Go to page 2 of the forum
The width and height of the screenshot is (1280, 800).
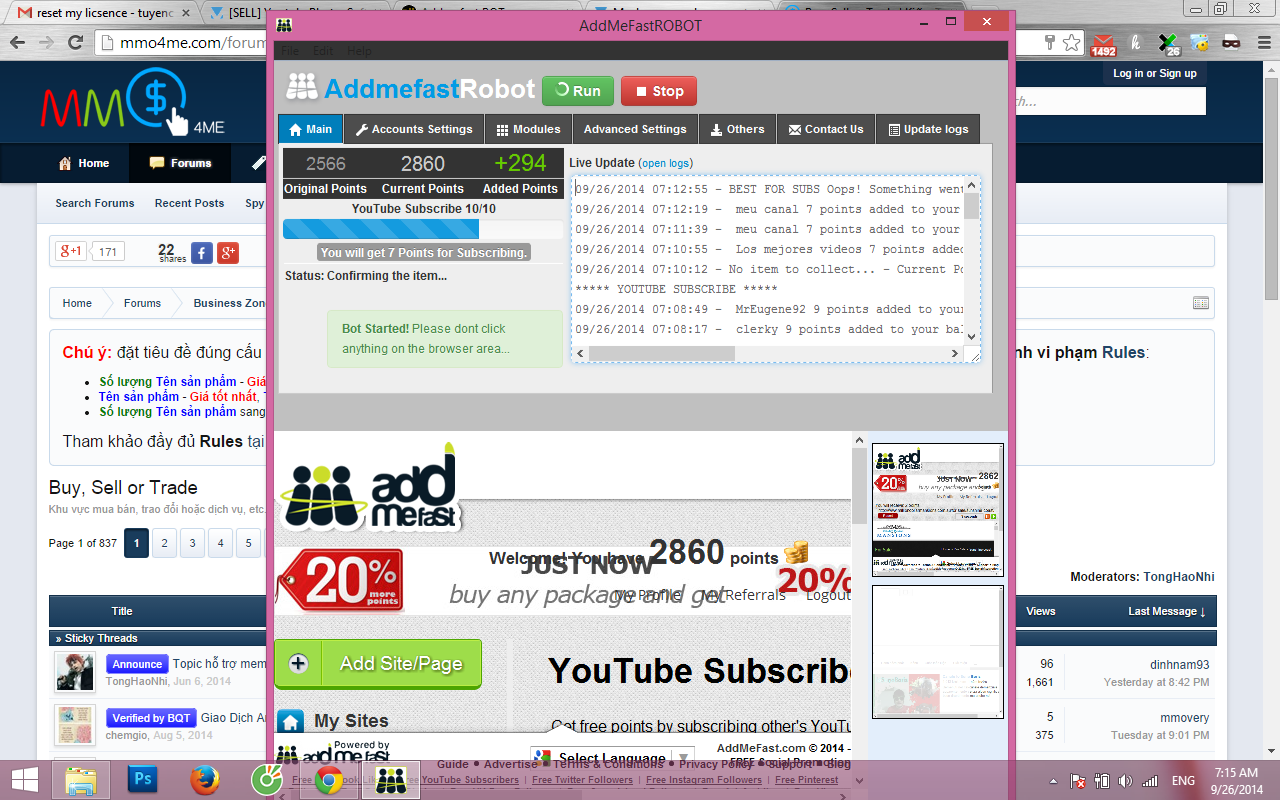[164, 543]
